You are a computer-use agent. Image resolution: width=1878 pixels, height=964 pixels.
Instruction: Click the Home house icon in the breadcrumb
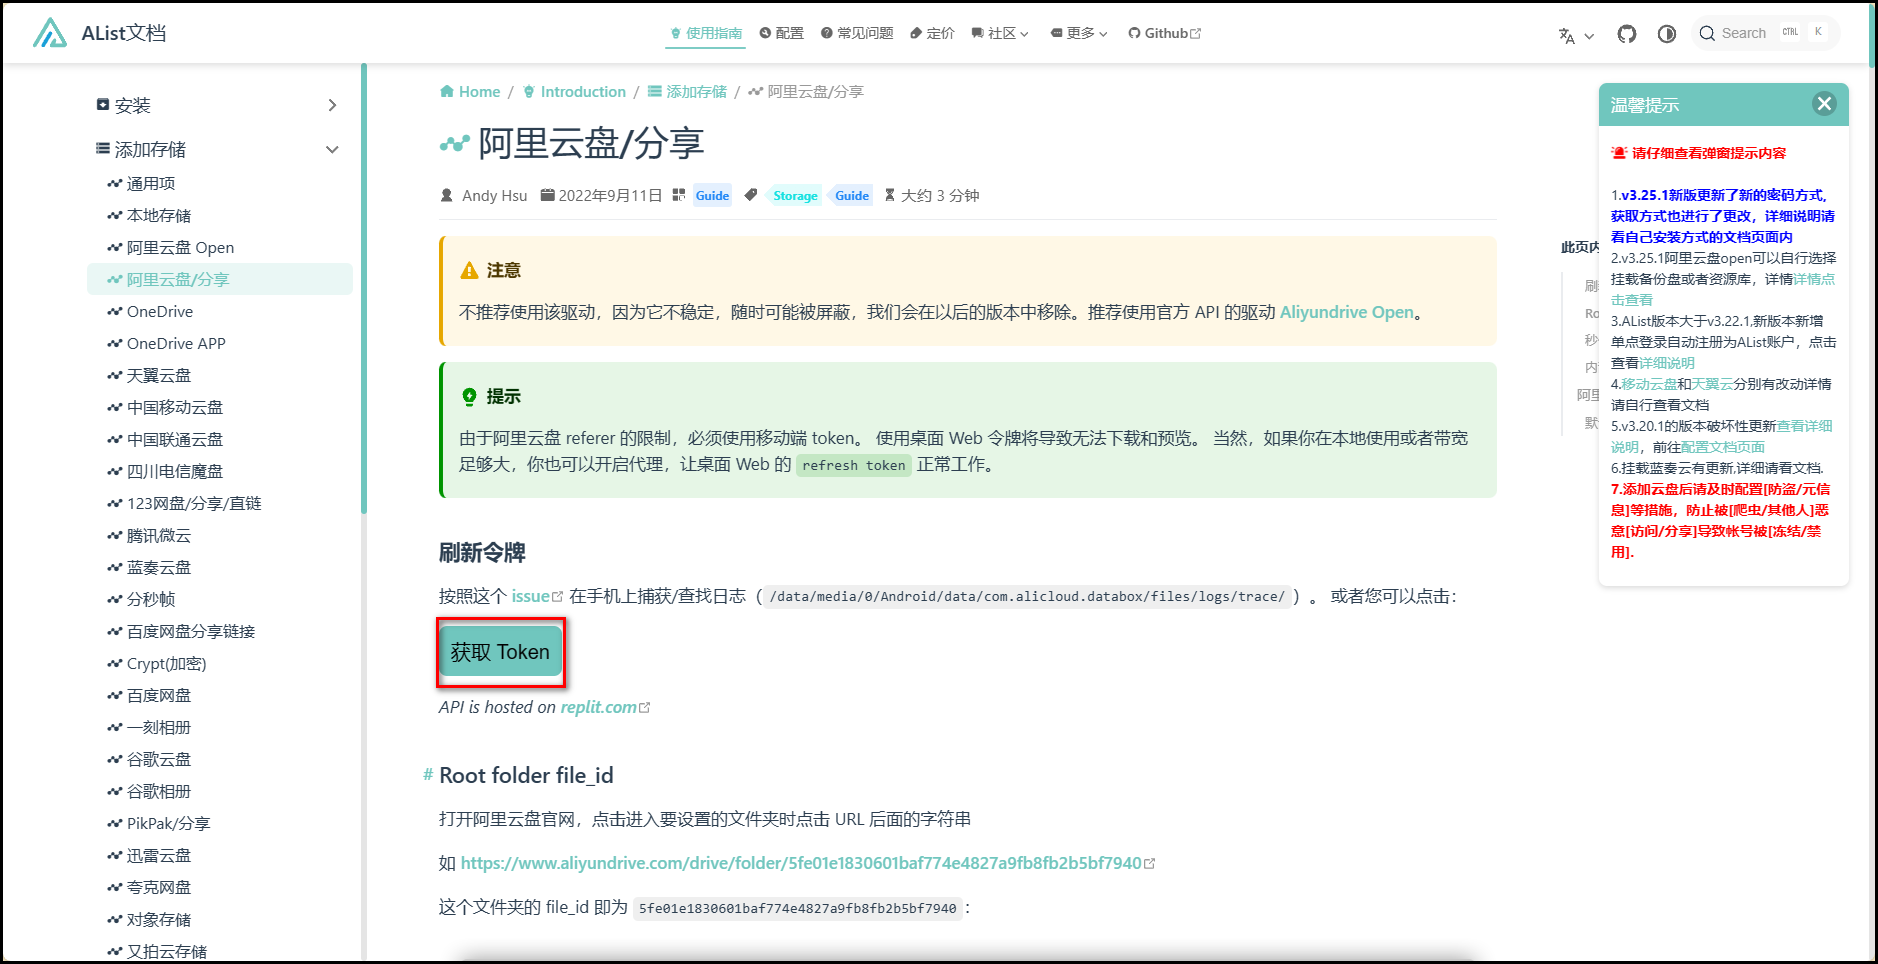point(447,91)
